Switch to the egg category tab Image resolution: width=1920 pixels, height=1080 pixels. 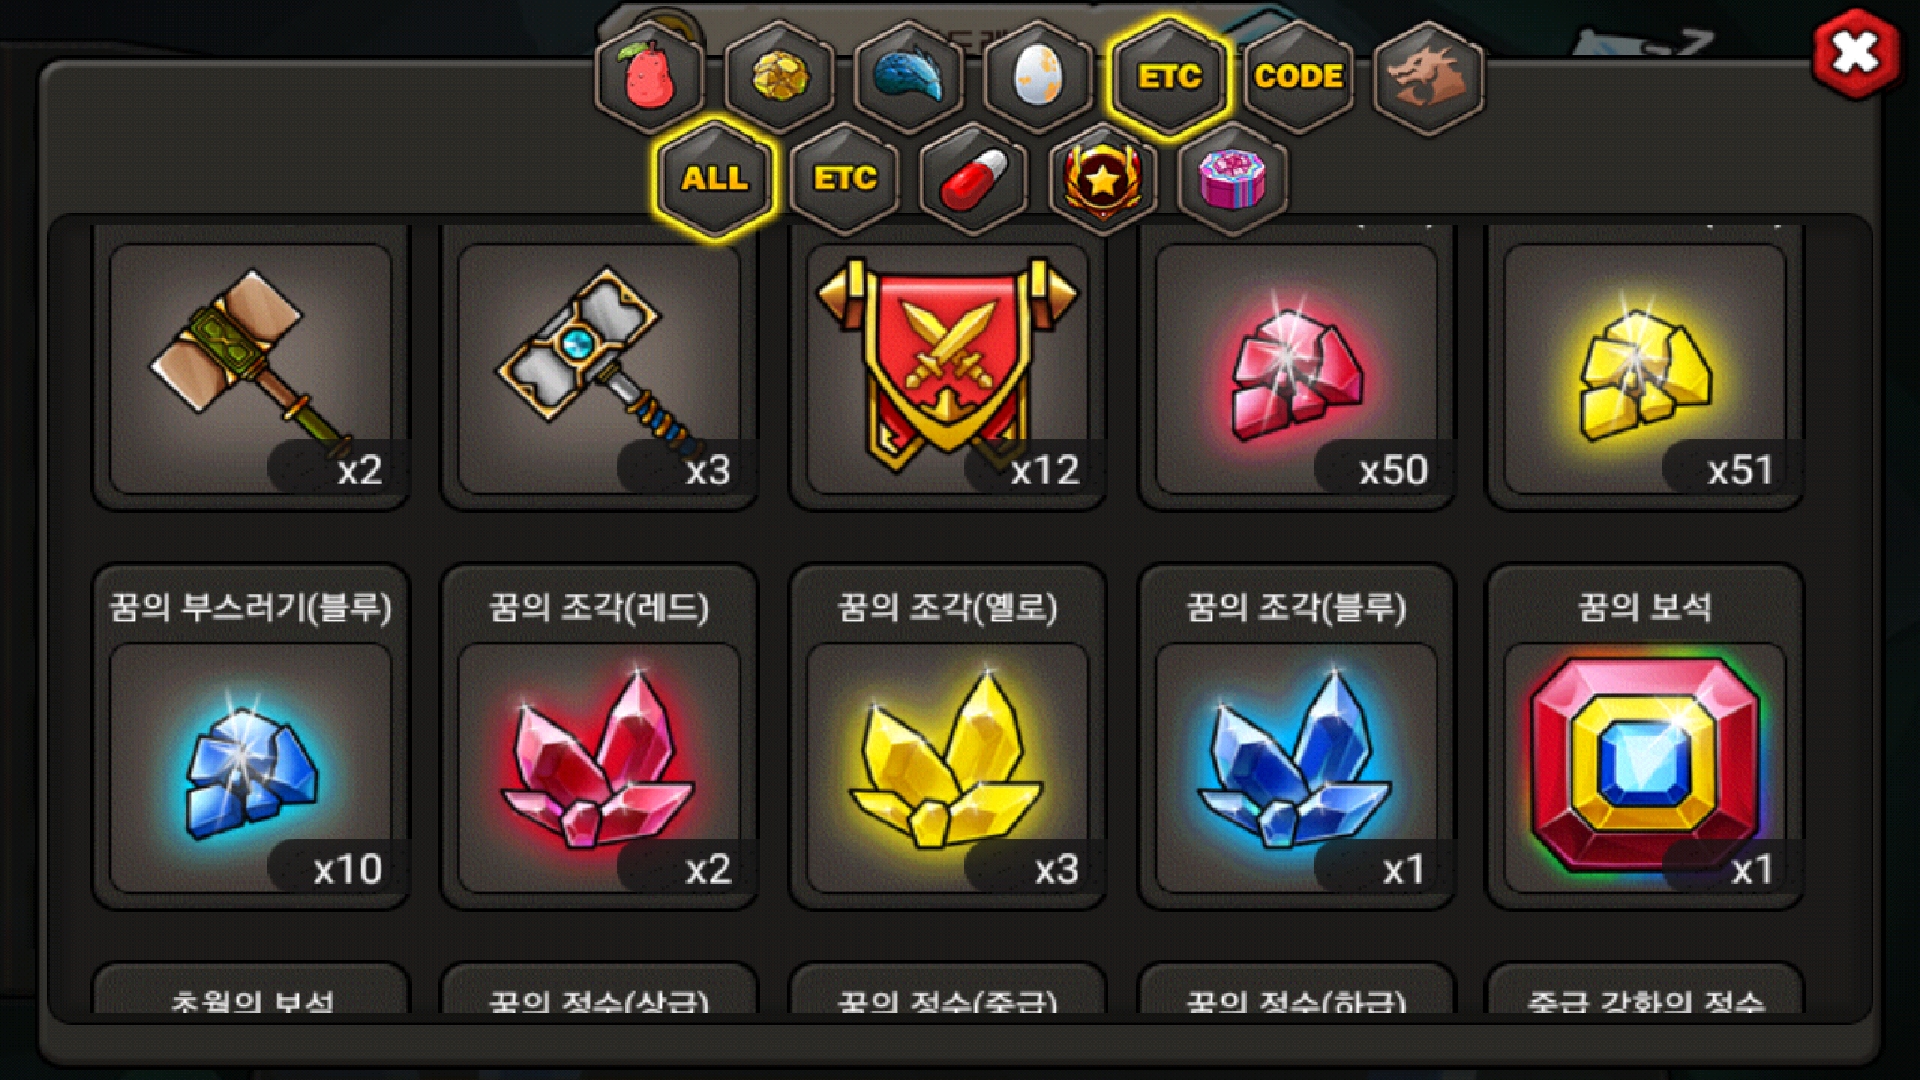(1038, 77)
